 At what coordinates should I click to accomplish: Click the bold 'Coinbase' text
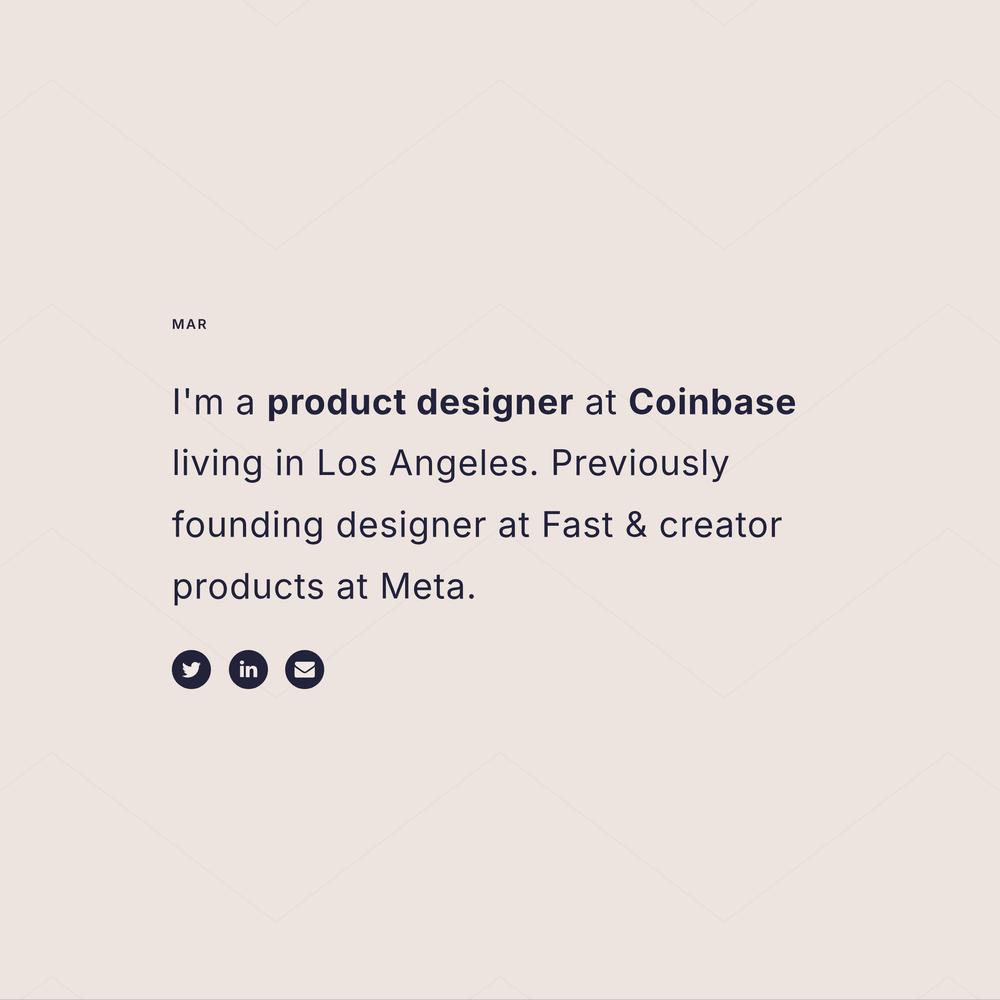click(x=712, y=402)
